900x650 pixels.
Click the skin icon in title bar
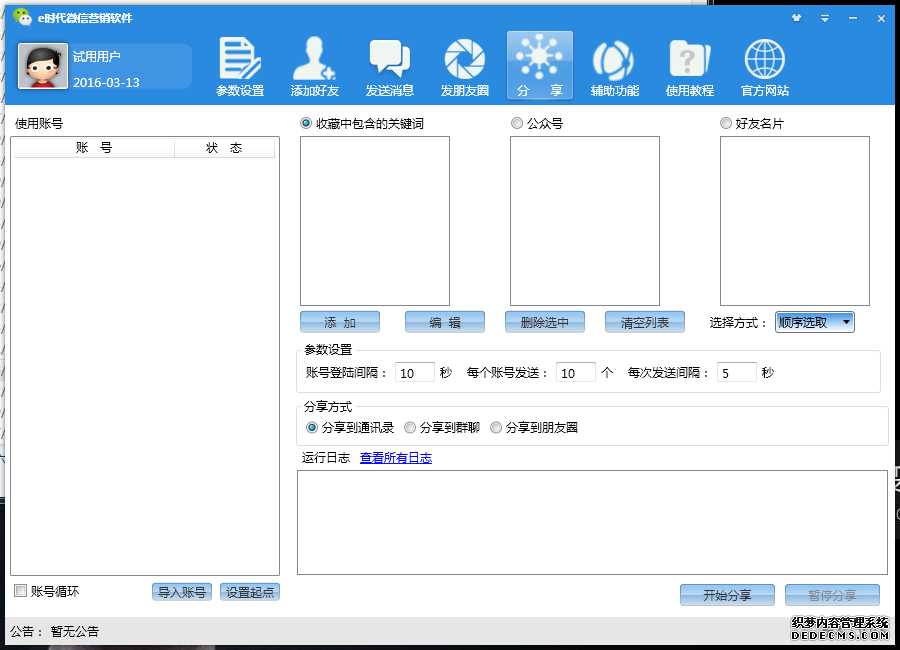pyautogui.click(x=796, y=18)
